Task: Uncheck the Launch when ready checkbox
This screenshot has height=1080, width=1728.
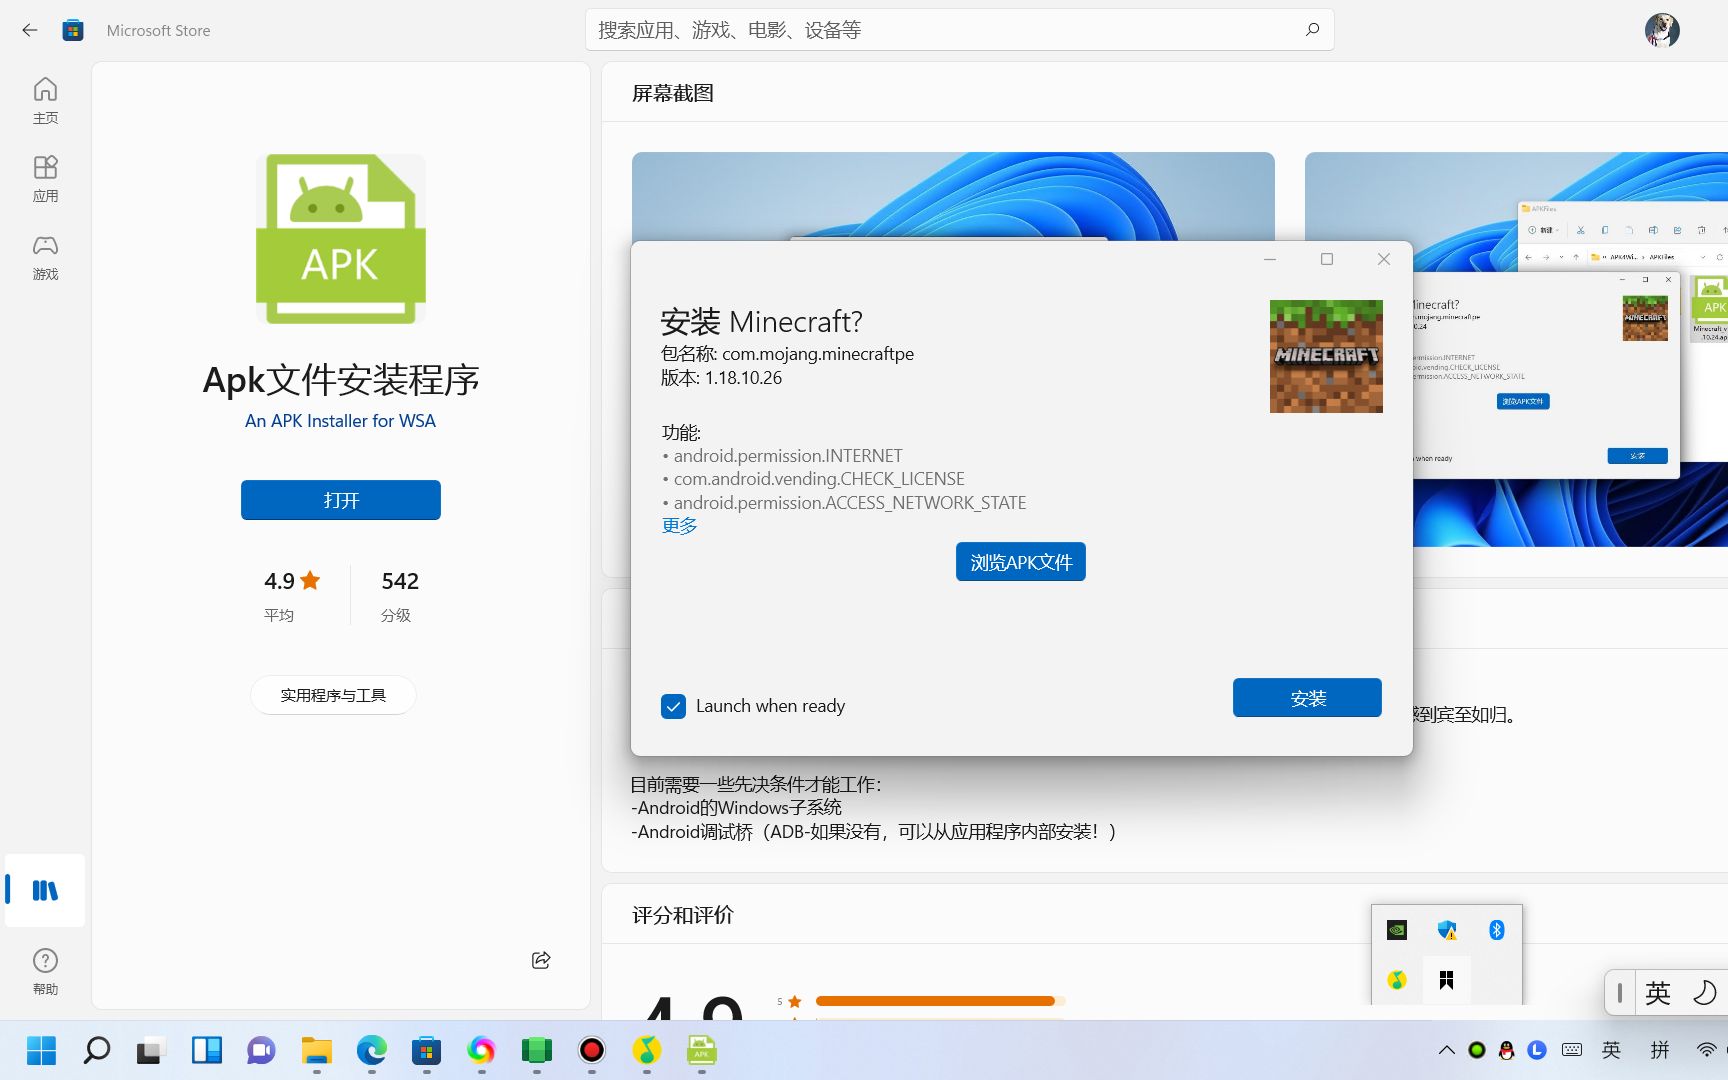Action: 673,706
